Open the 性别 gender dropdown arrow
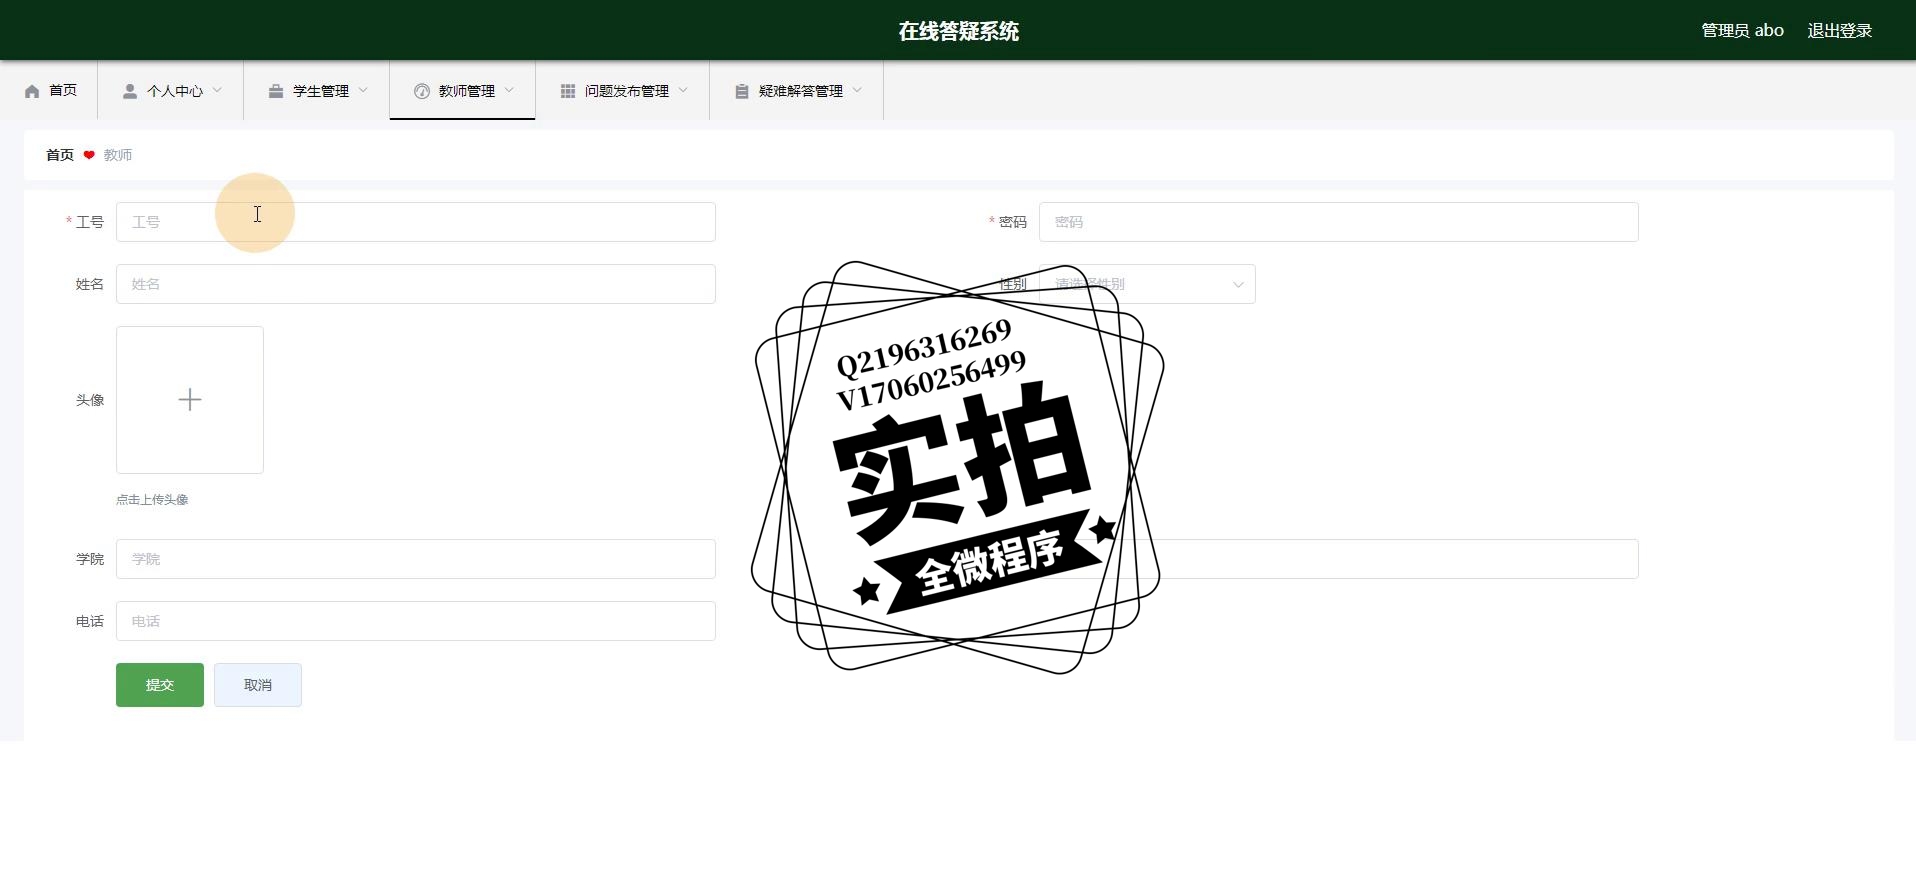1916x889 pixels. point(1238,284)
